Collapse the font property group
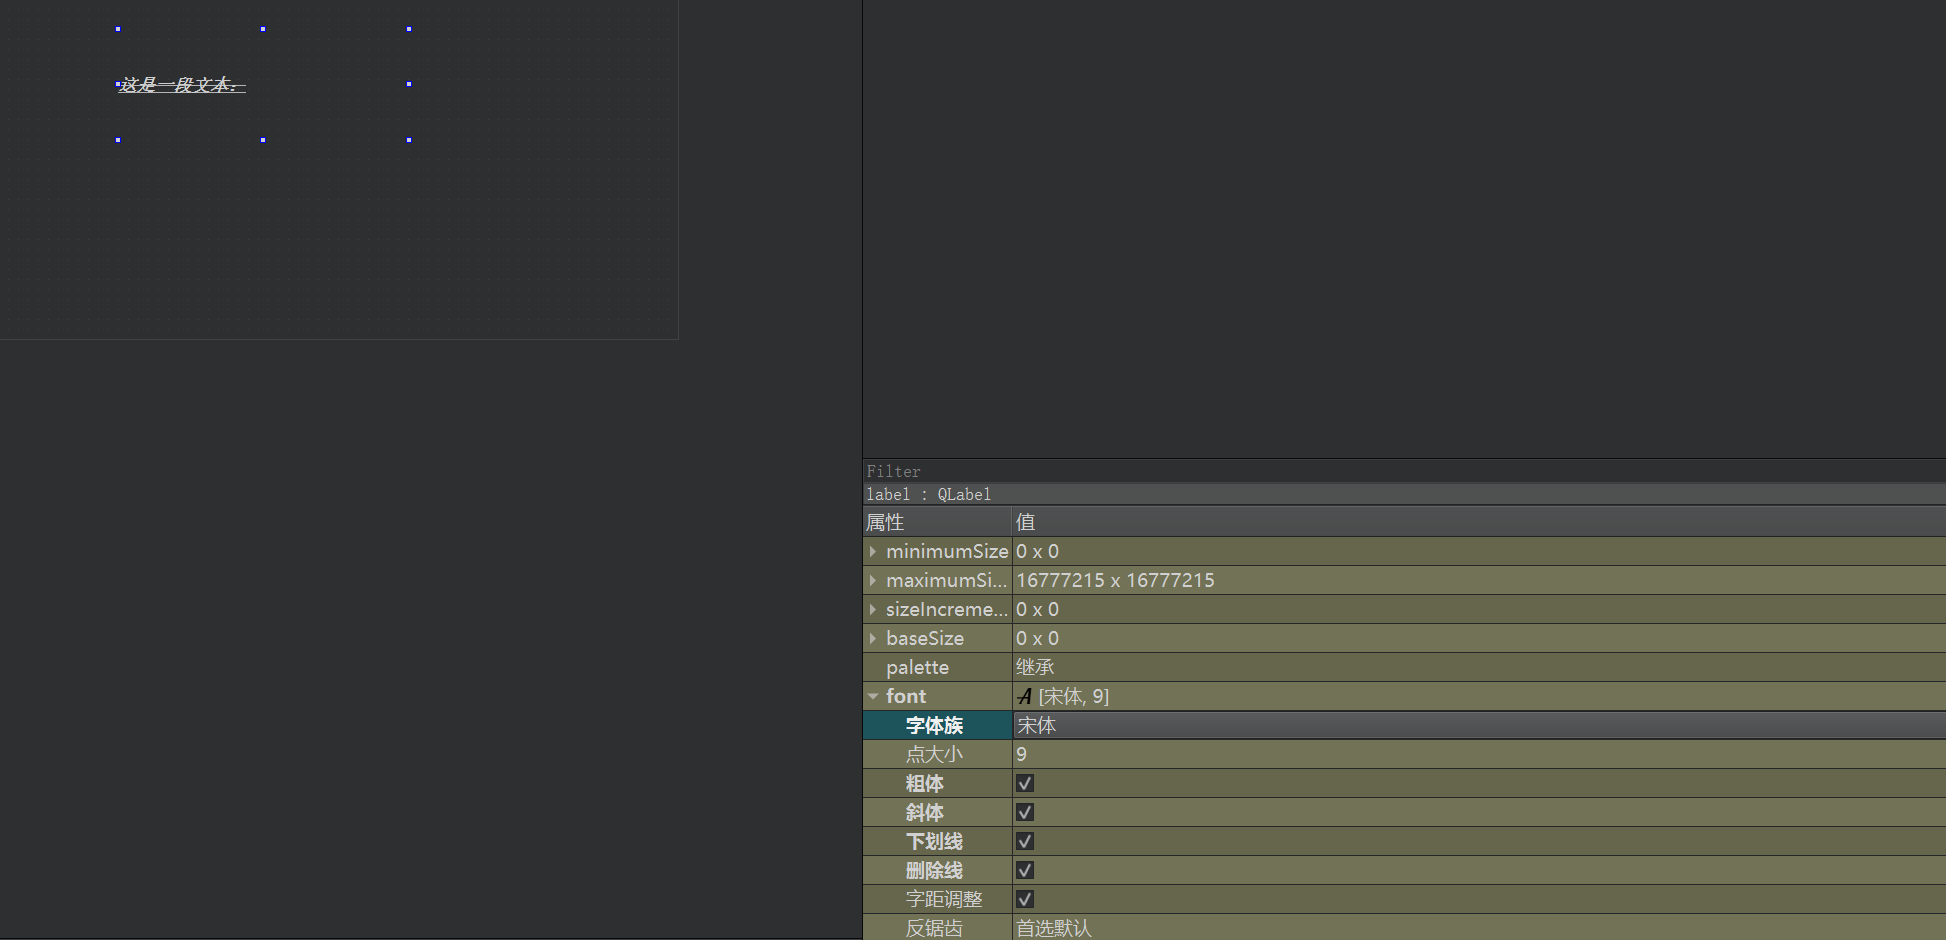Screen dimensions: 1946x940 (873, 696)
